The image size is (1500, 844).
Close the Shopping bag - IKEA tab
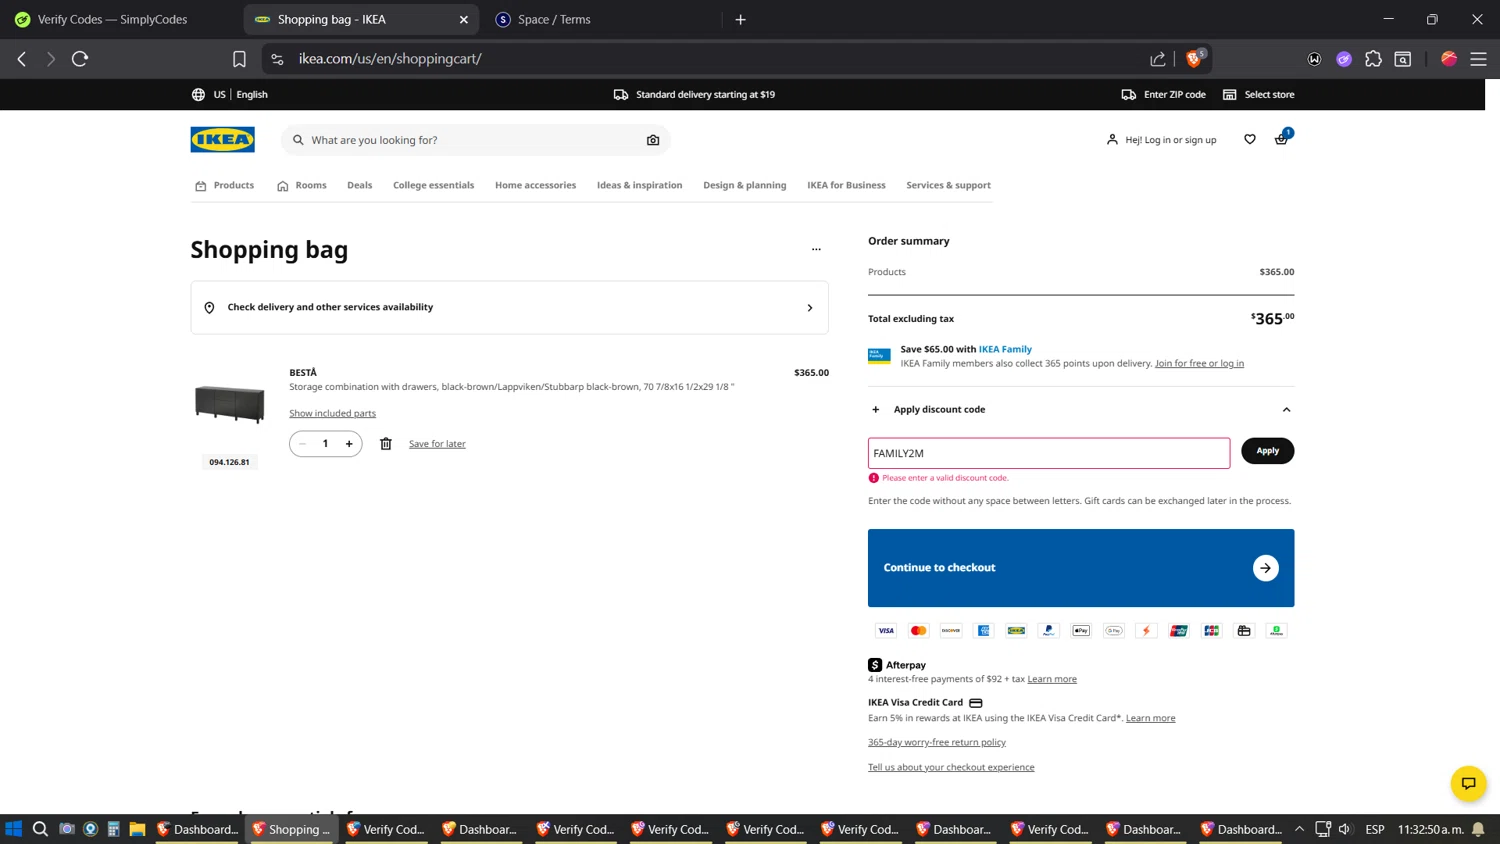point(464,19)
